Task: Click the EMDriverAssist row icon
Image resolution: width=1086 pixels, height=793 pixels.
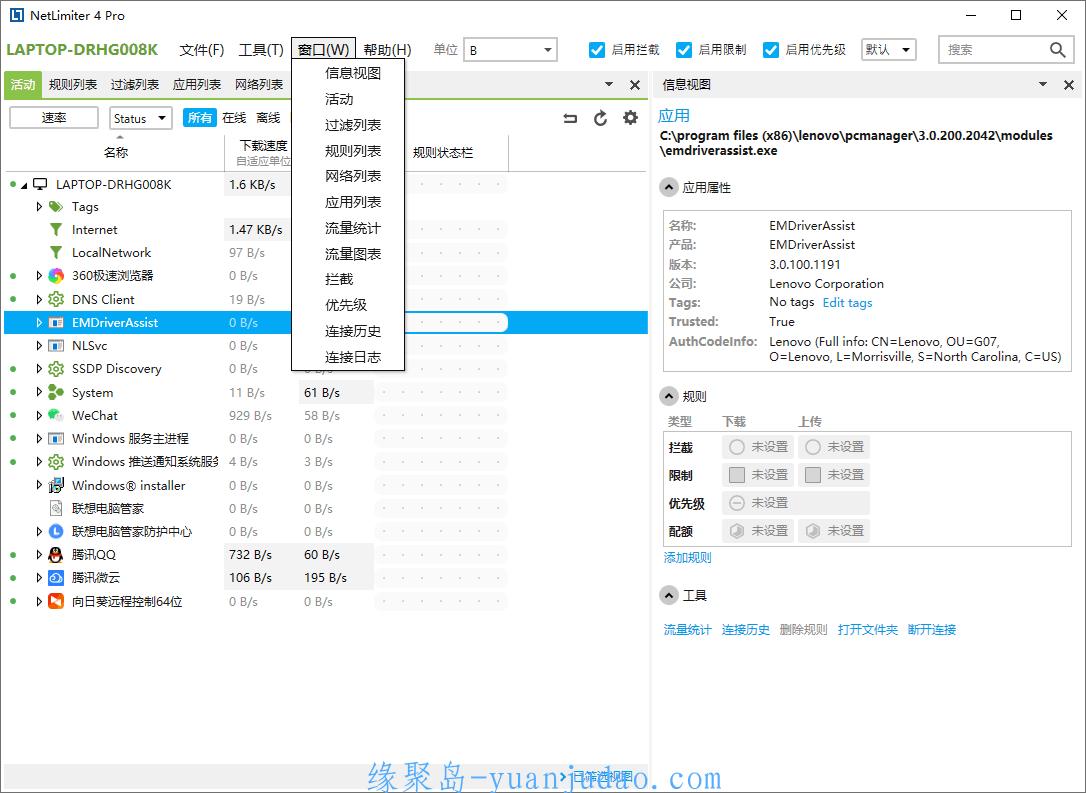Action: click(x=56, y=323)
